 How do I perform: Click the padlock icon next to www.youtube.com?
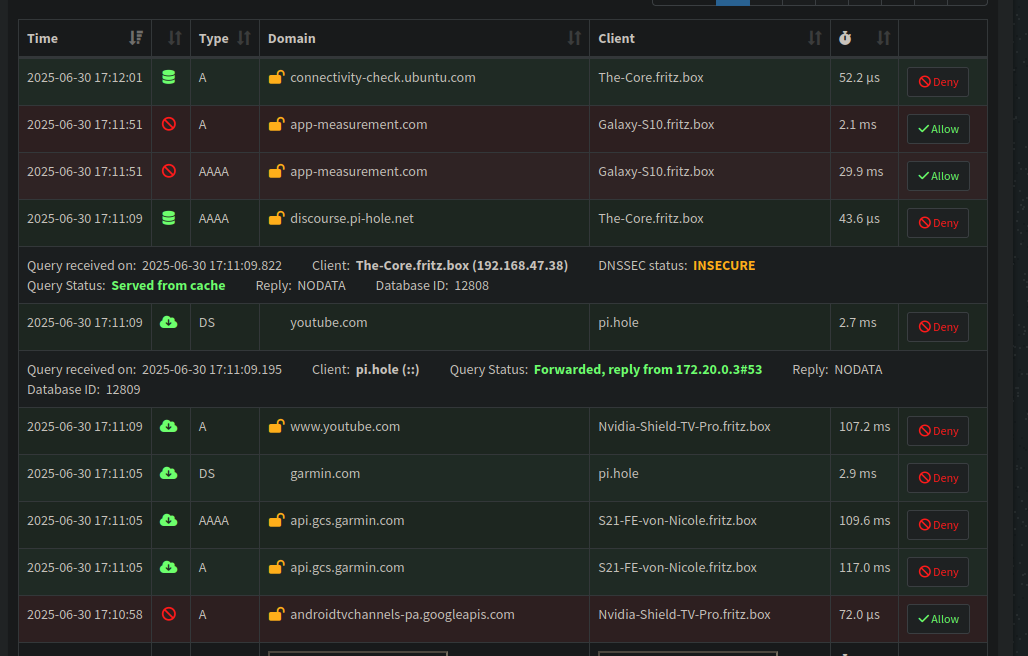point(277,427)
